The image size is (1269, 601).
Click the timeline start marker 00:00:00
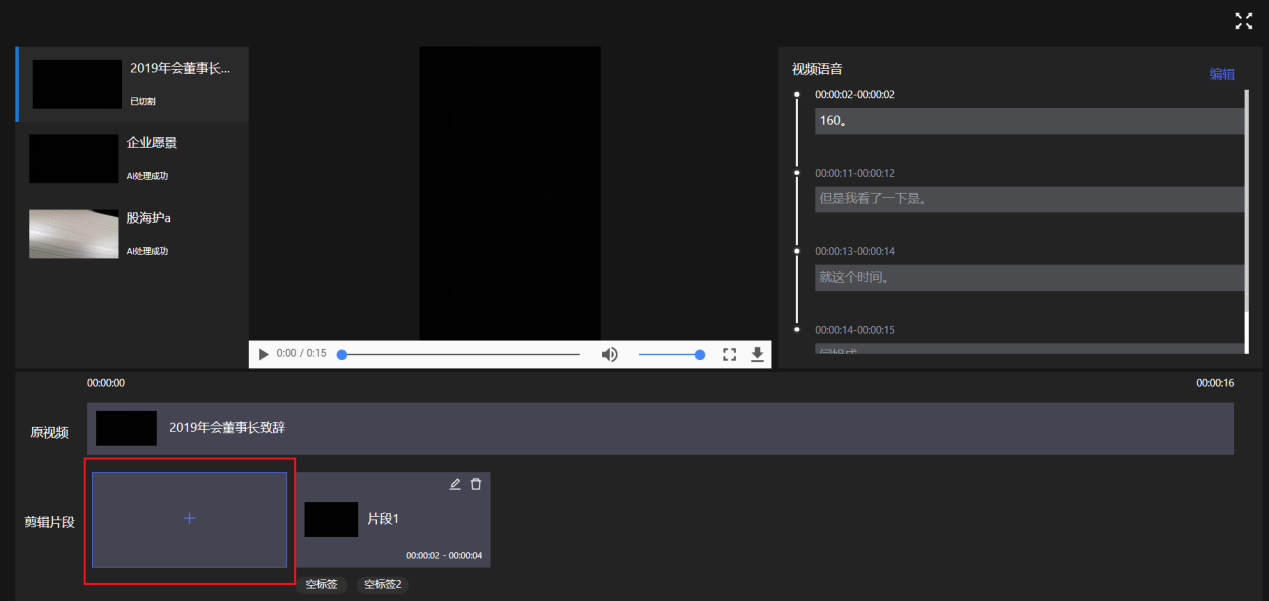pos(106,383)
